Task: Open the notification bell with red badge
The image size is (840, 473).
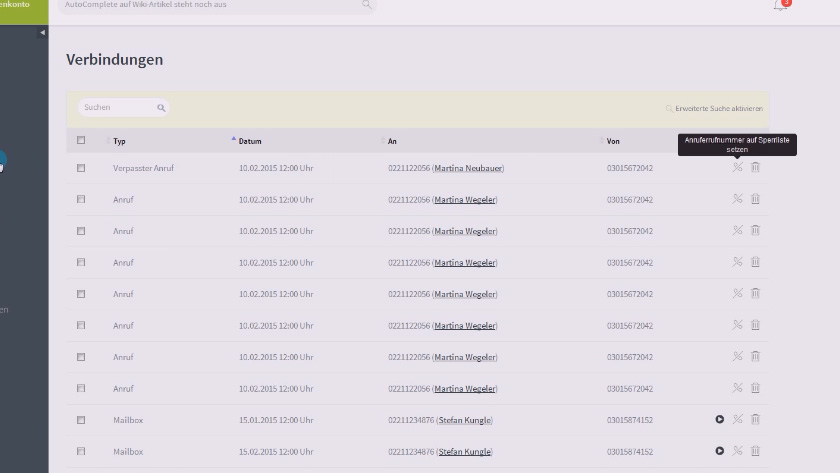Action: tap(781, 5)
